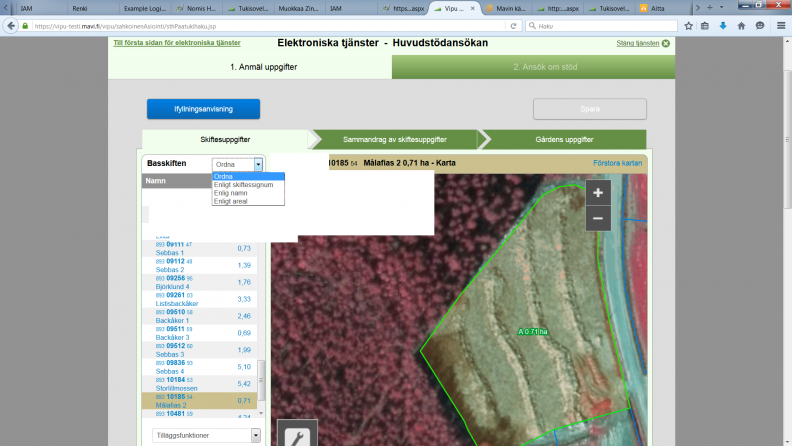Open the Firefox hamburger menu
The height and width of the screenshot is (446, 792).
click(781, 26)
